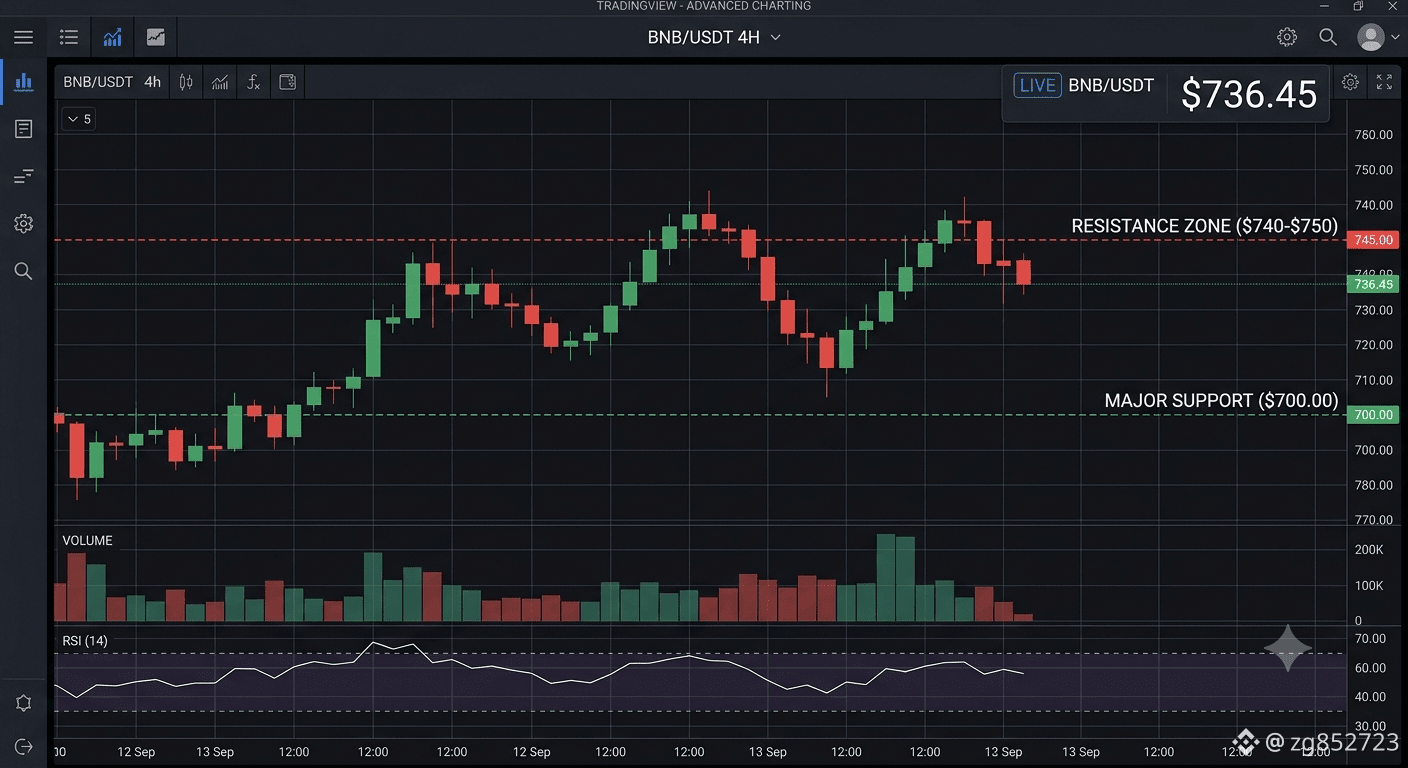Open the watchlist list icon
This screenshot has height=768, width=1408.
tap(69, 37)
